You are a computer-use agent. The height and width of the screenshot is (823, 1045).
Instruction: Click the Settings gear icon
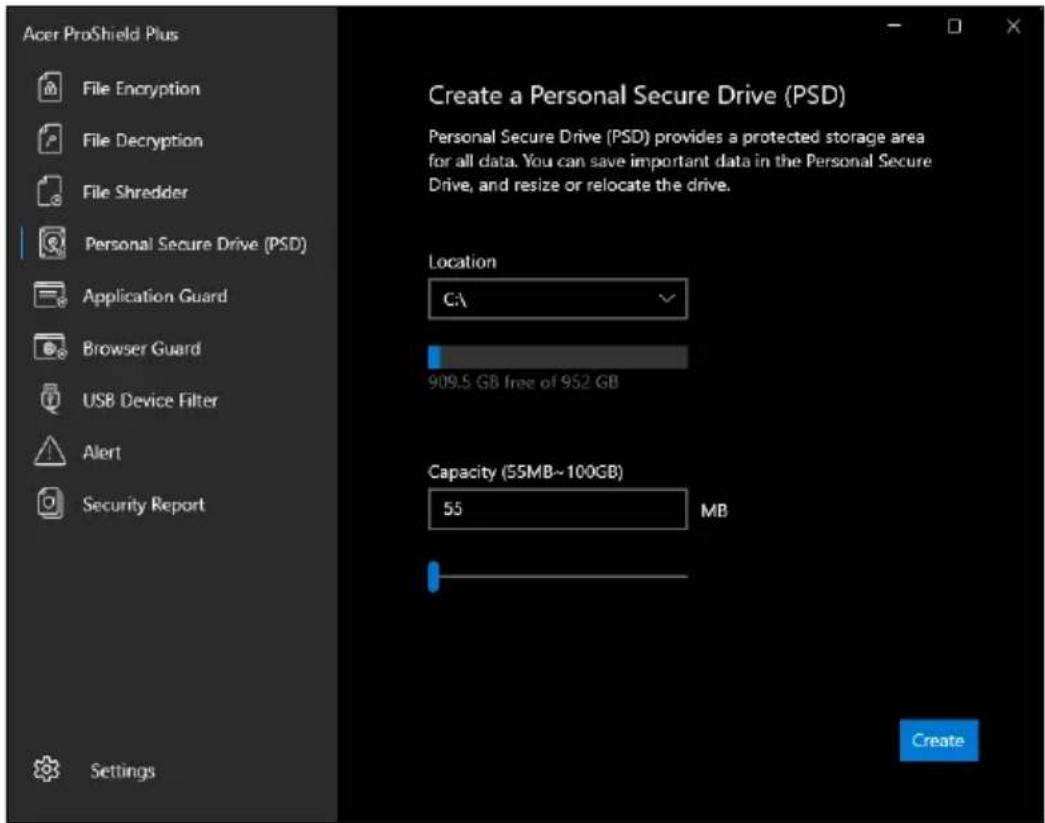(47, 769)
